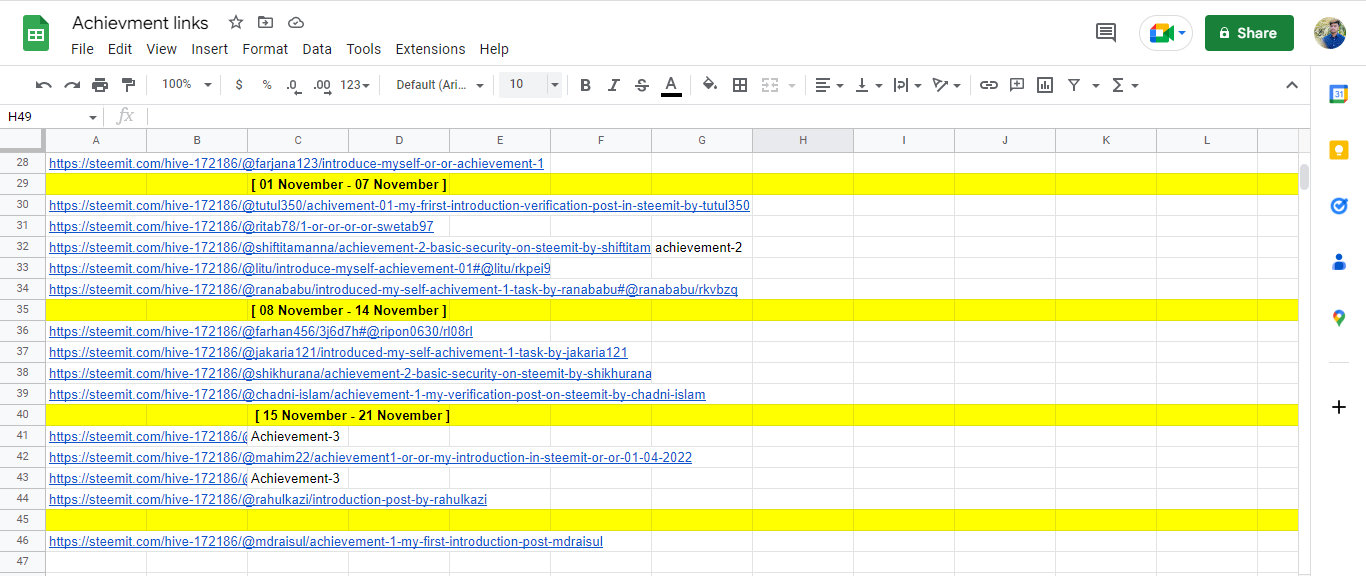The height and width of the screenshot is (576, 1366).
Task: Open text color picker
Action: 671,85
